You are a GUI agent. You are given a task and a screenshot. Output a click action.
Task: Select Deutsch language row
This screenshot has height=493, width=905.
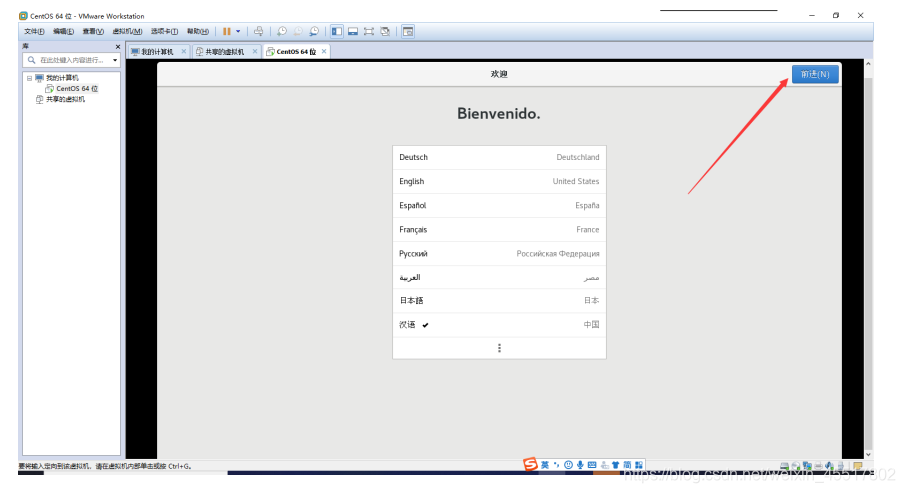click(x=499, y=157)
